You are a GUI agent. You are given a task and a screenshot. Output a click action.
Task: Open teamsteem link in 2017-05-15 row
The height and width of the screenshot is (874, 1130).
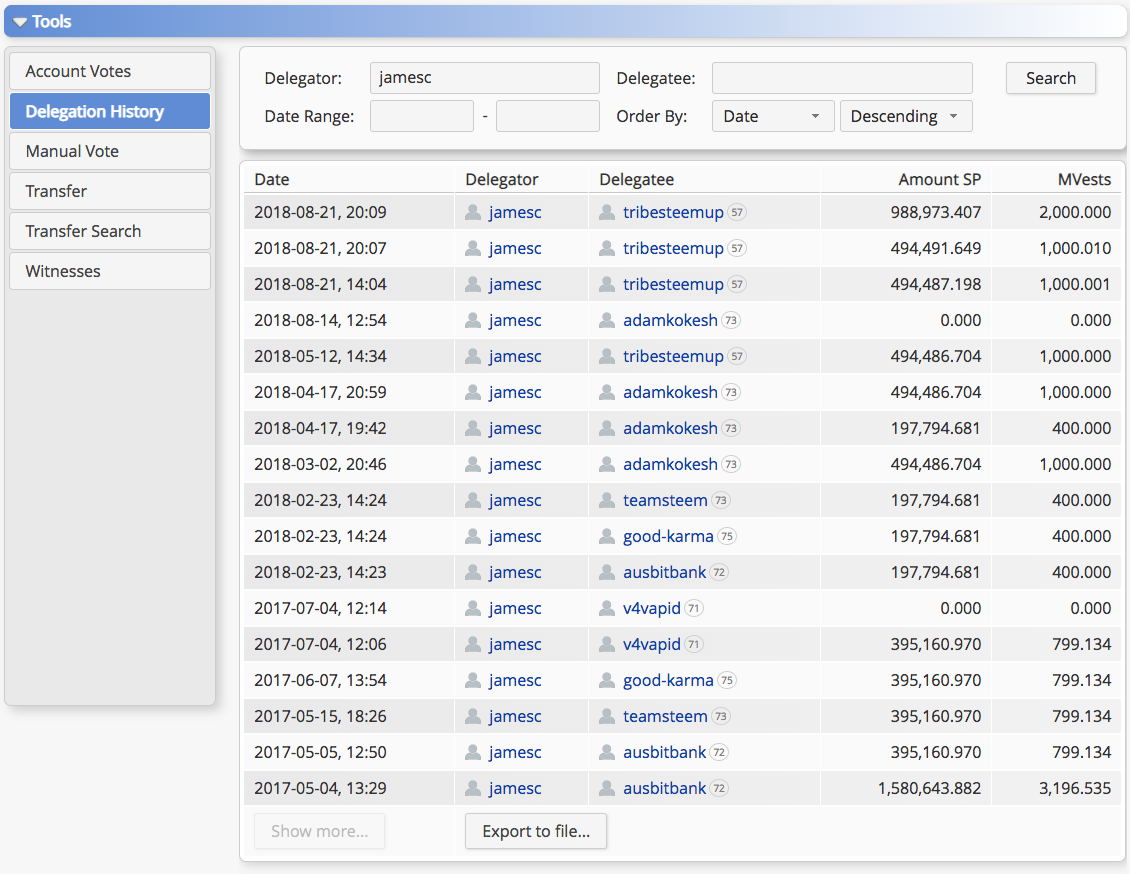point(665,716)
